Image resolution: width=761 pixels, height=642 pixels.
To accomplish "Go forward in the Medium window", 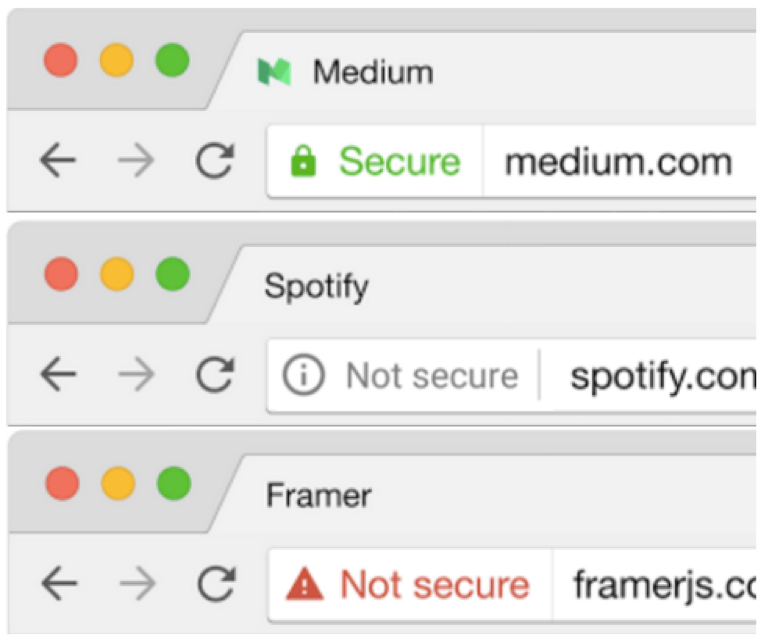I will [137, 161].
